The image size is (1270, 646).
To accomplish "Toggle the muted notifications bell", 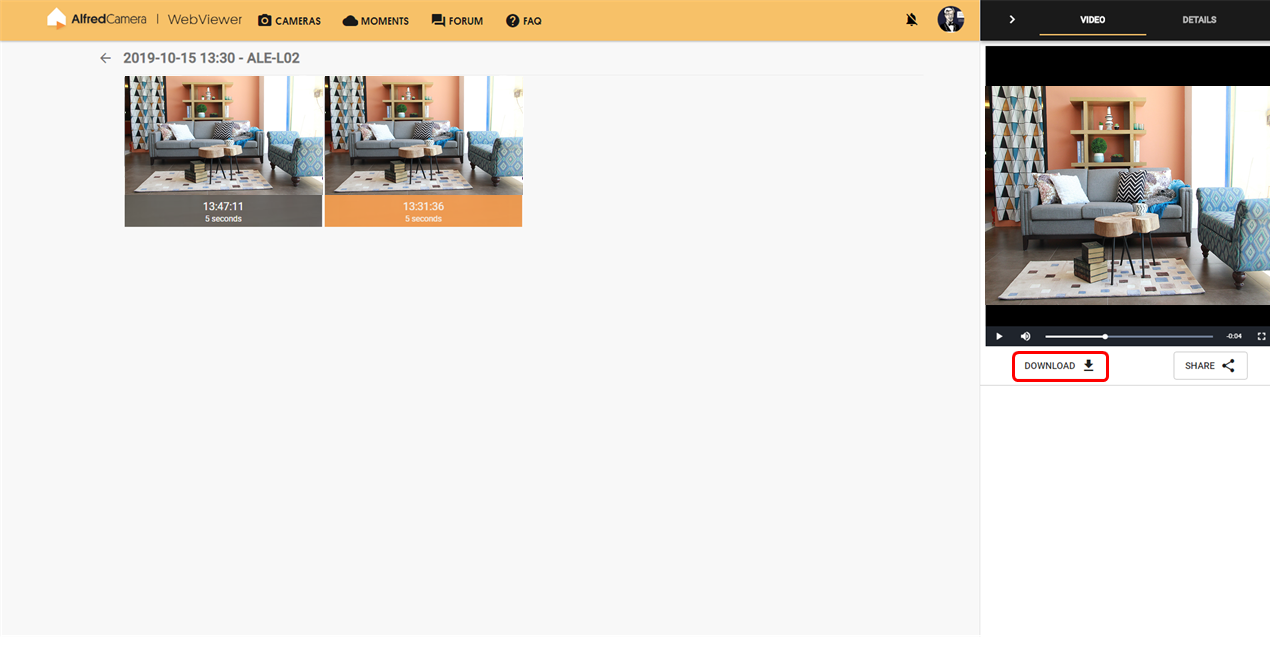I will click(x=911, y=19).
